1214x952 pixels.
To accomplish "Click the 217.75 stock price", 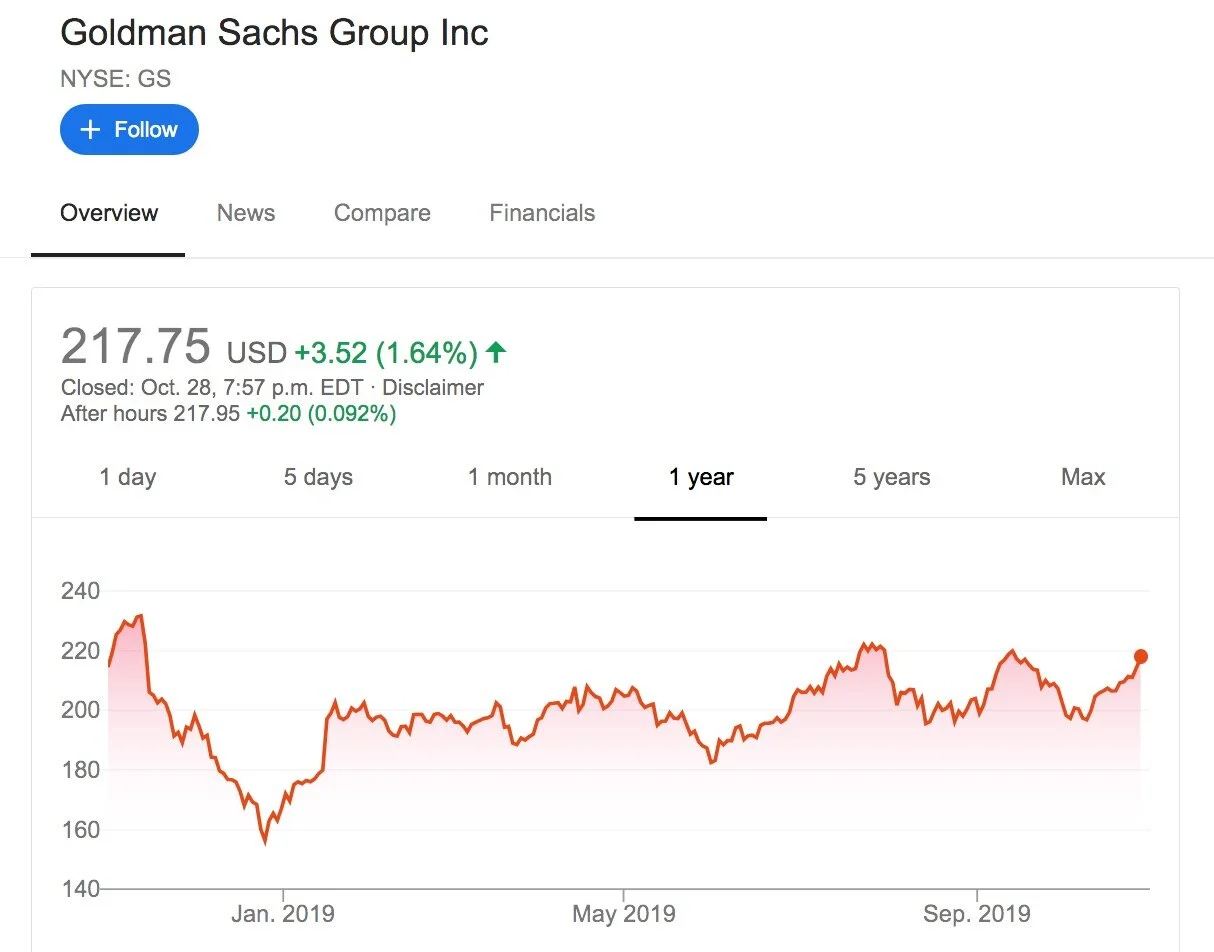I will click(x=136, y=346).
